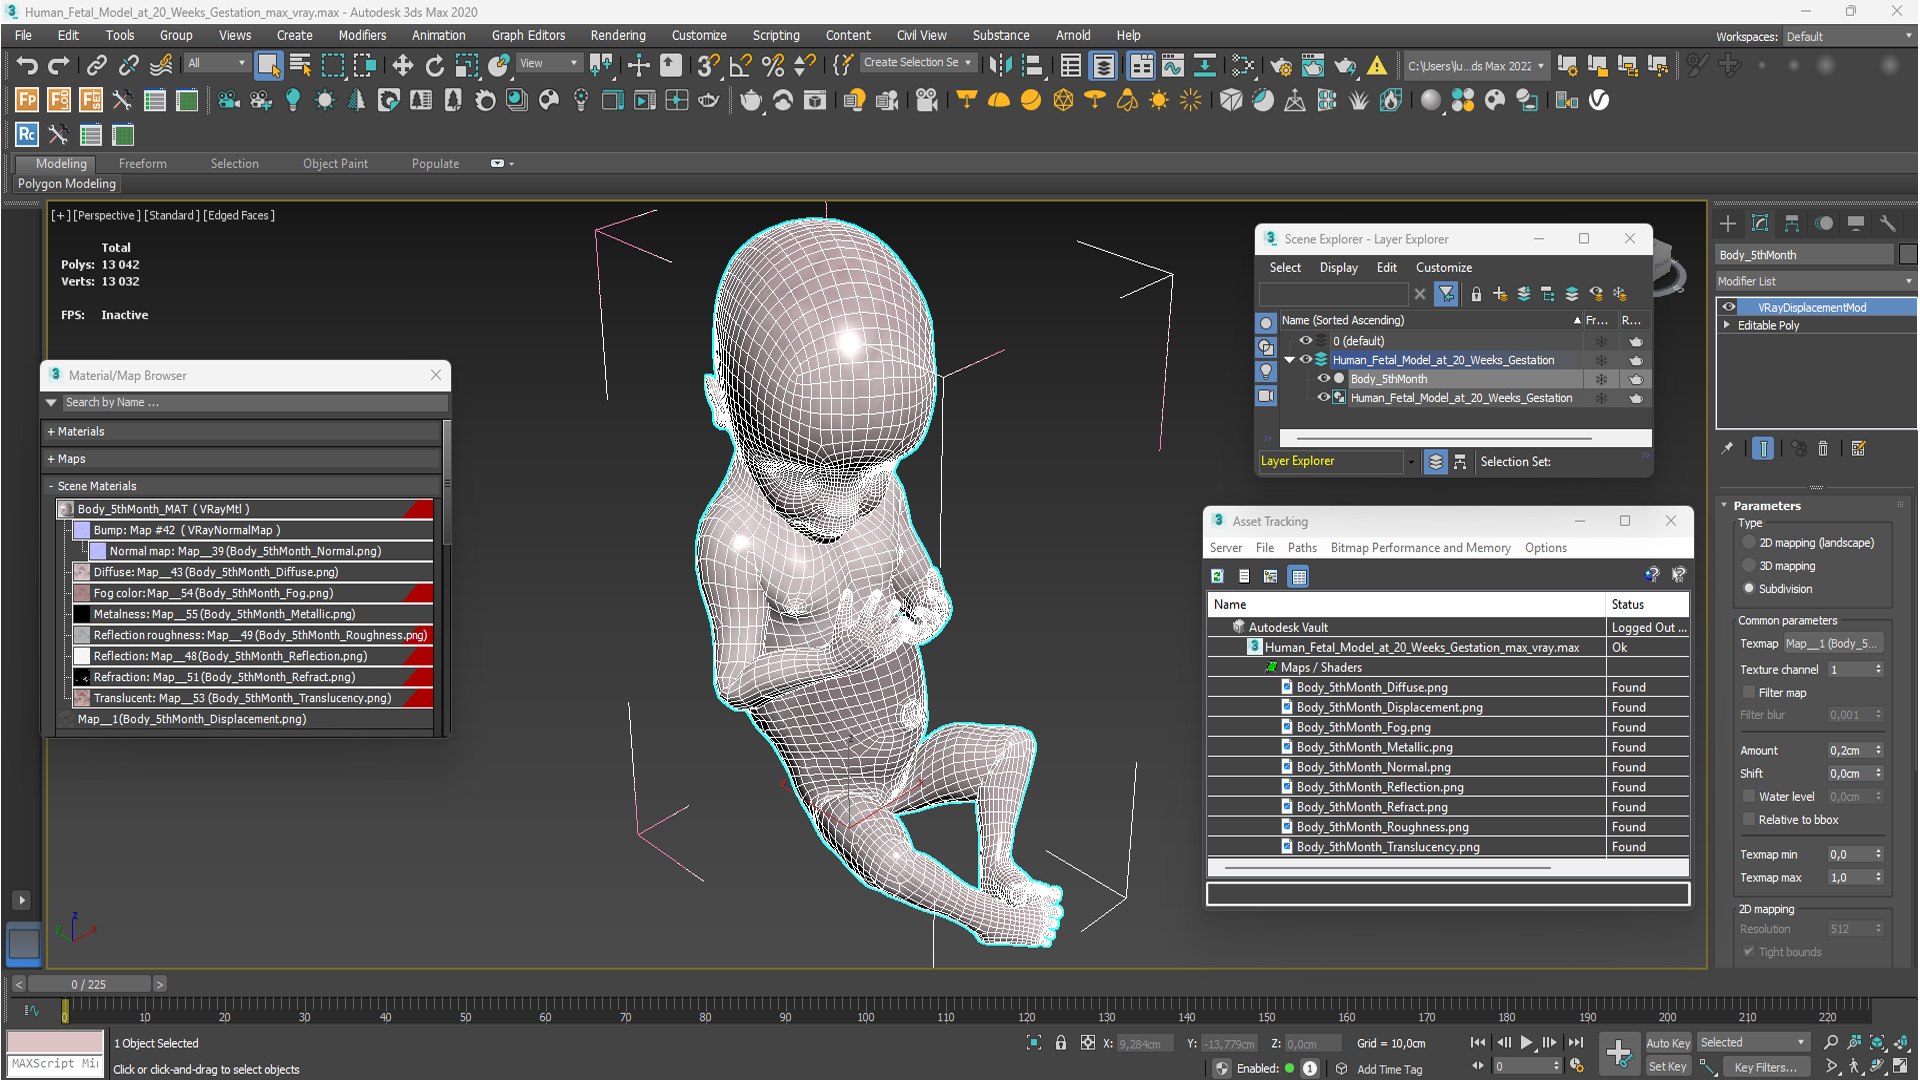Screen dimensions: 1920x1080
Task: Open the Workspaces Default dropdown
Action: [x=1849, y=37]
